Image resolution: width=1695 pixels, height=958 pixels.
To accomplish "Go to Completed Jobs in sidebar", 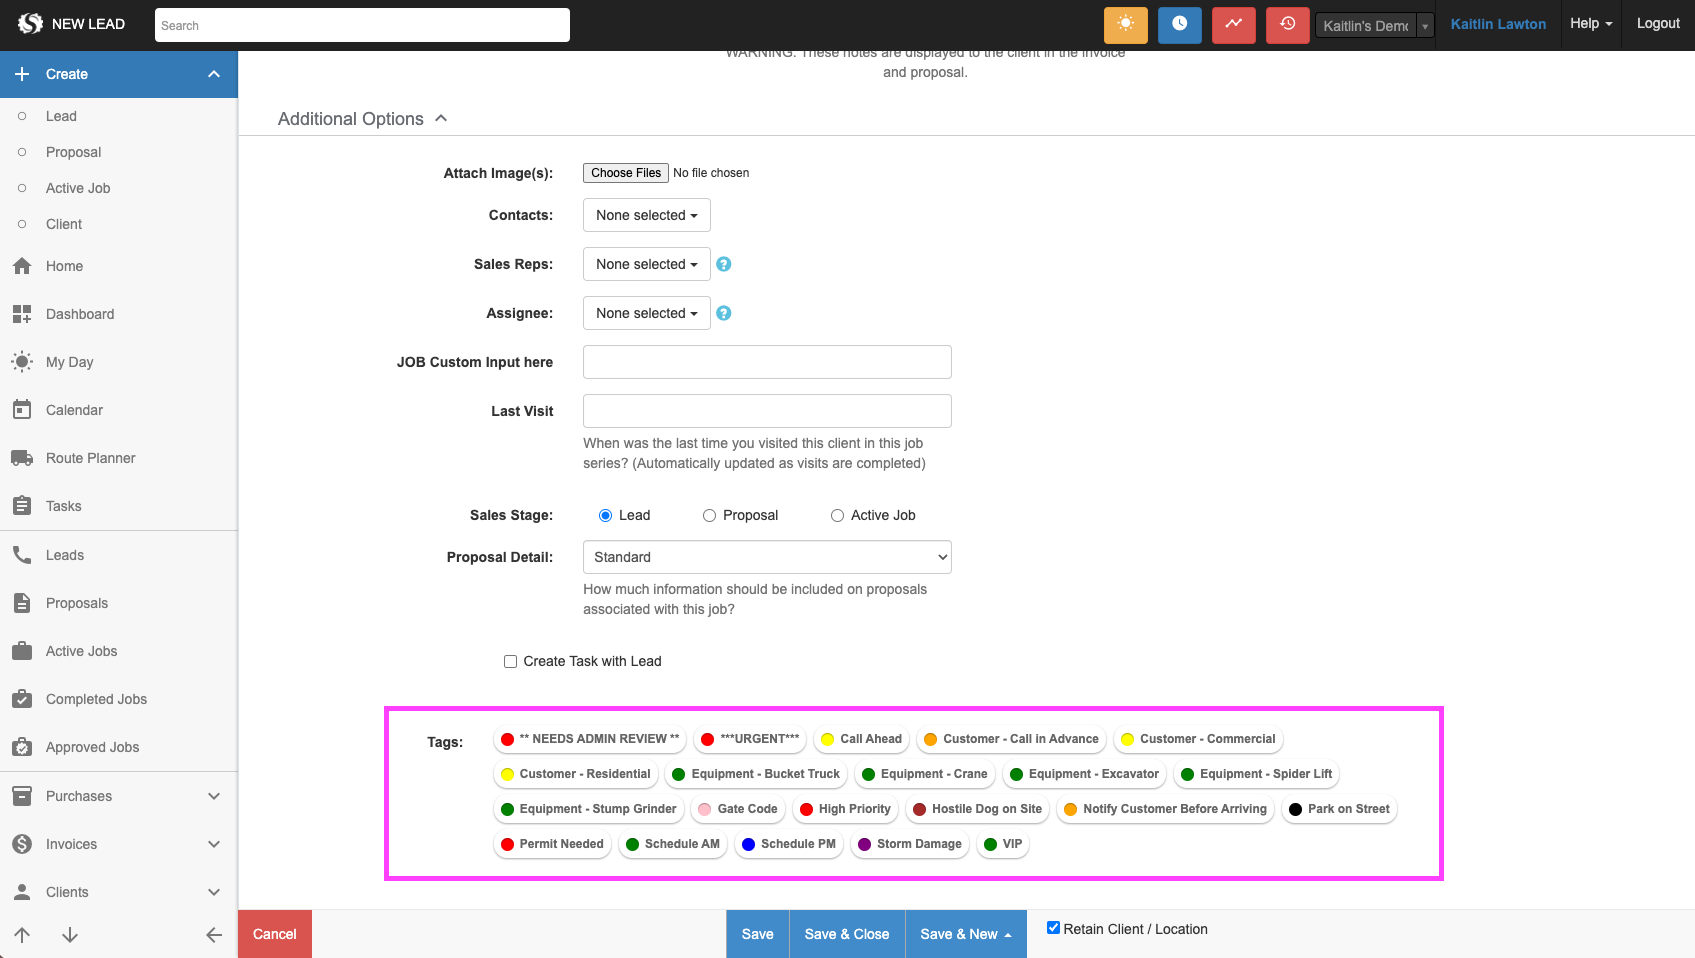I will click(x=96, y=699).
